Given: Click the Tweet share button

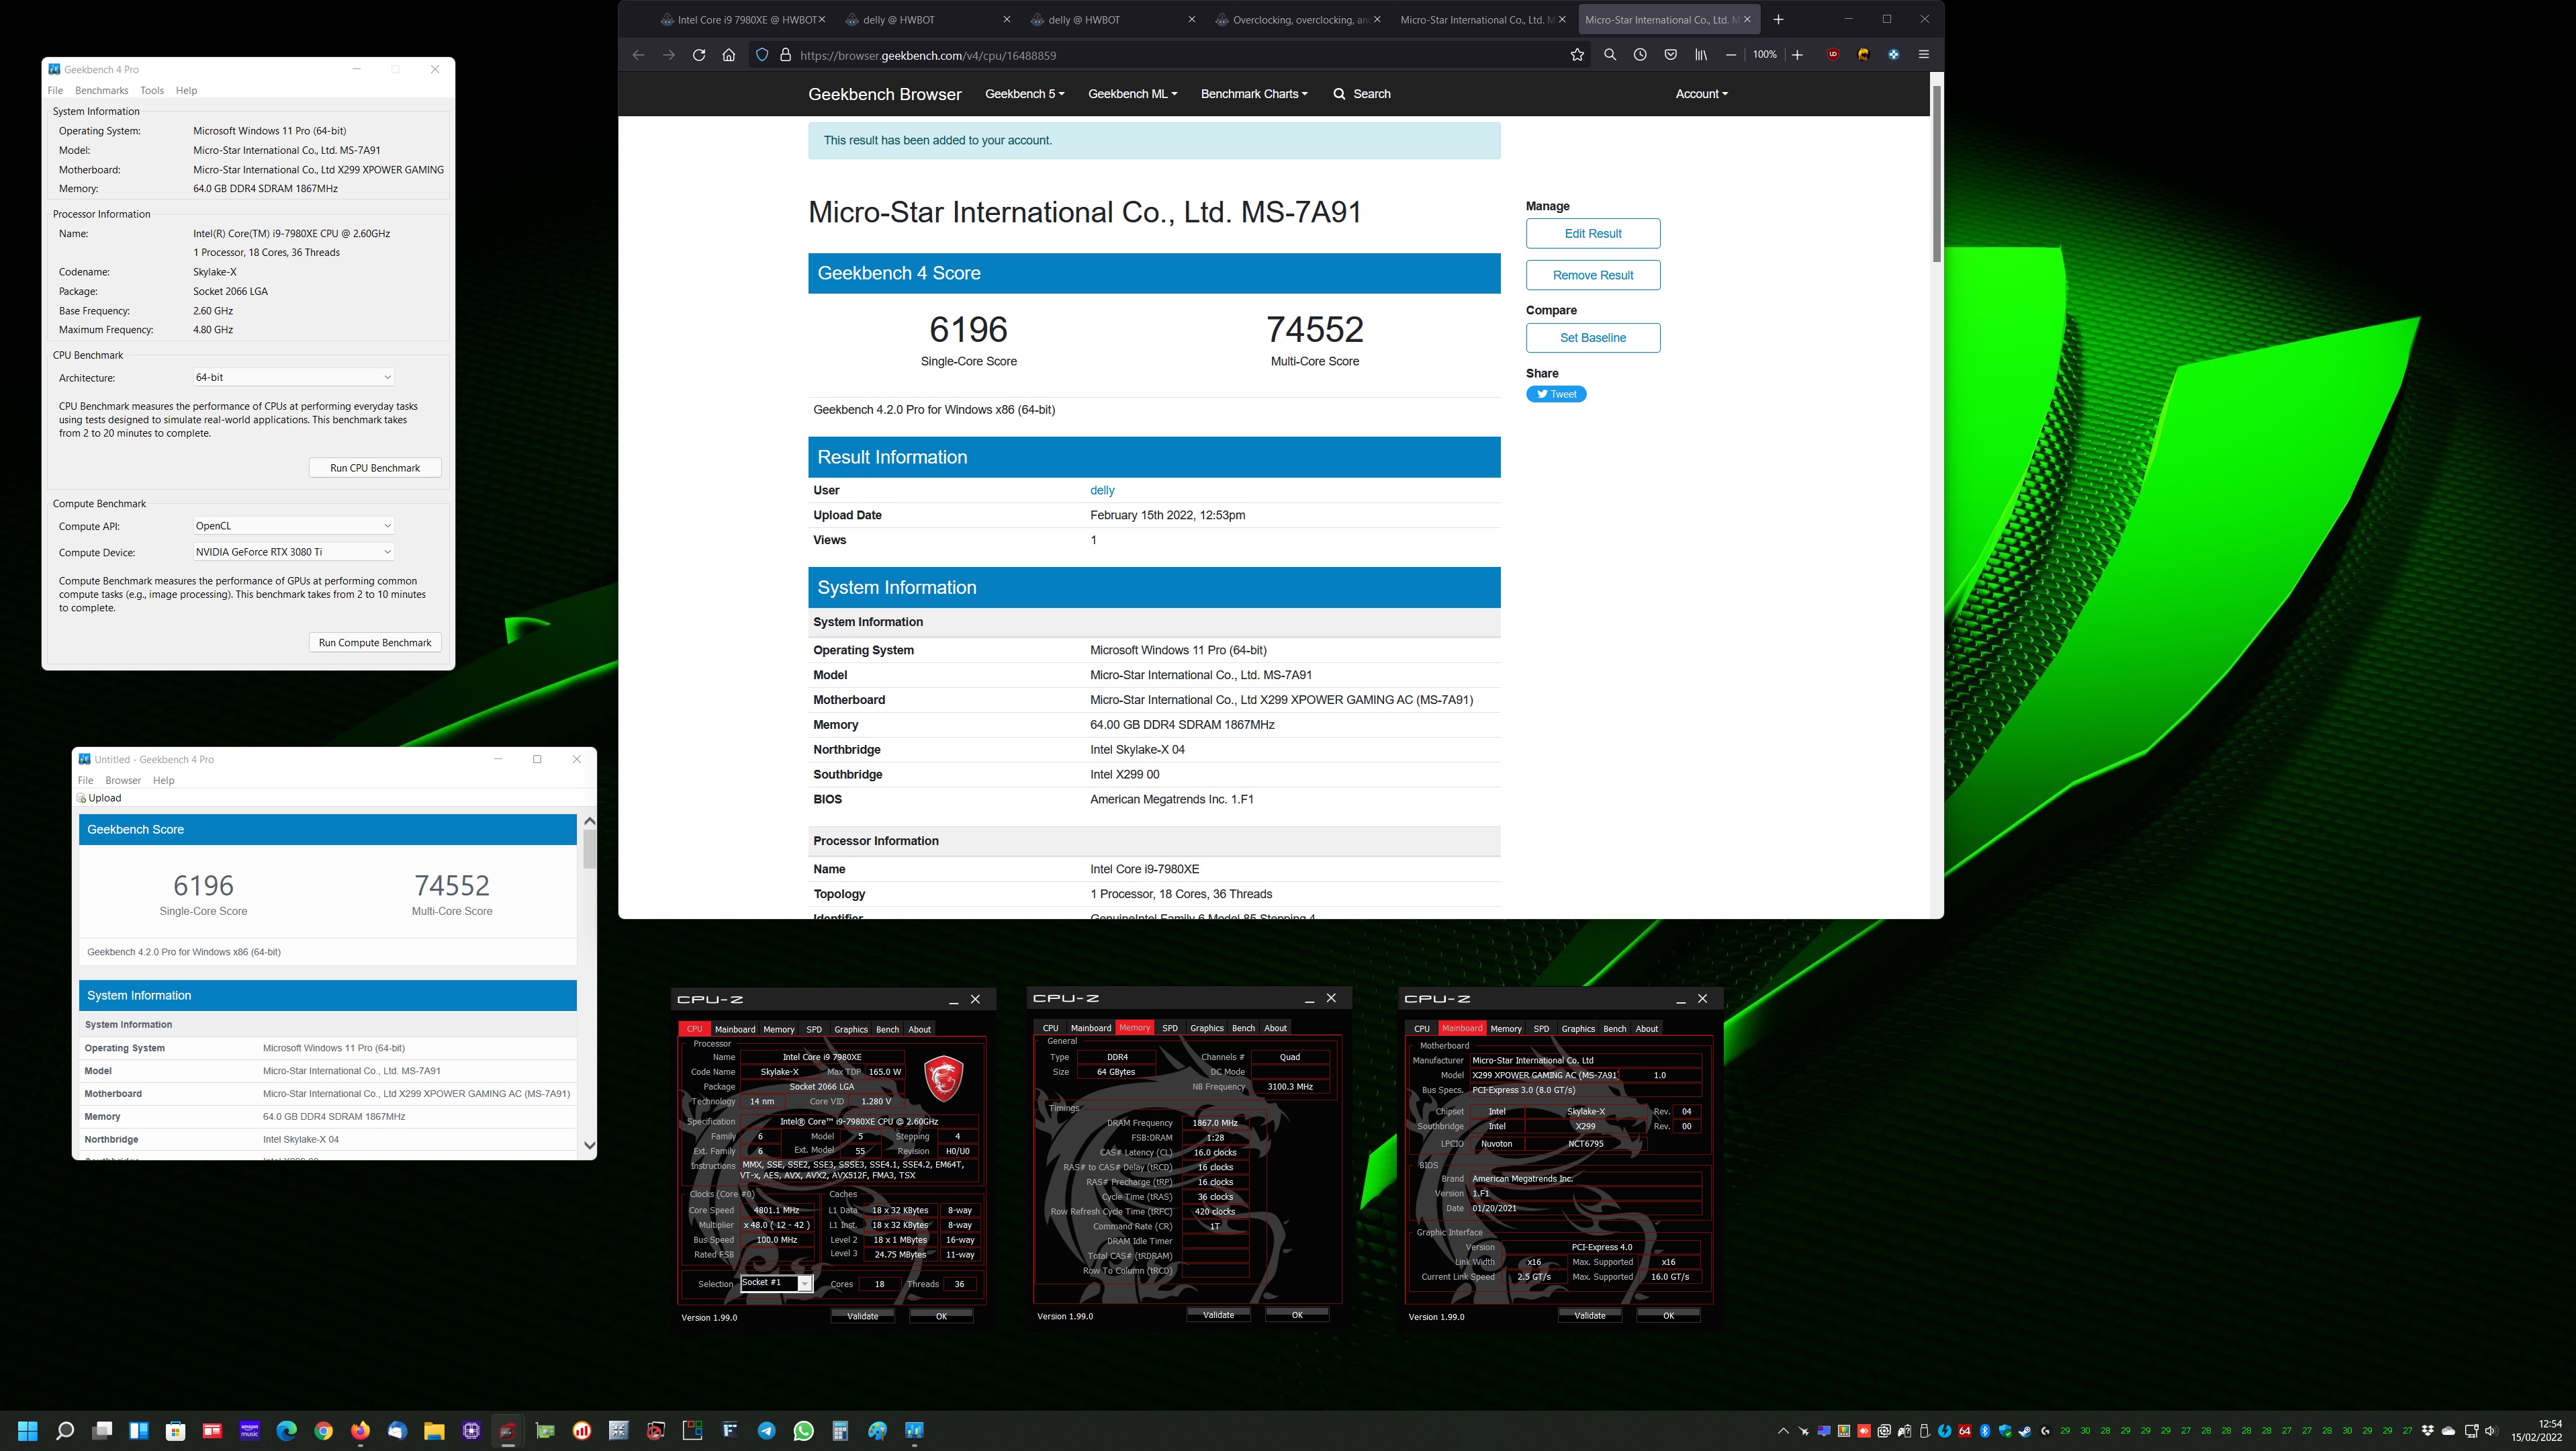Looking at the screenshot, I should (x=1556, y=394).
